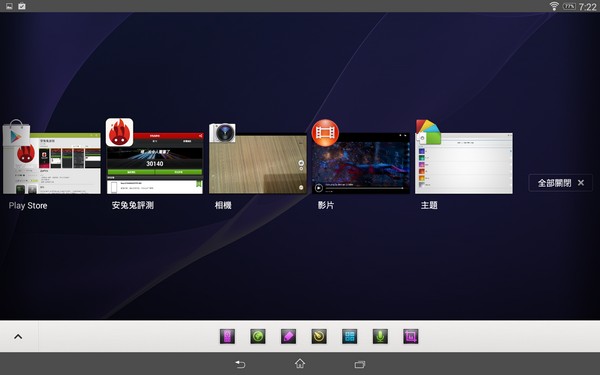This screenshot has width=600, height=375.
Task: Go to the Home screen
Action: pos(300,364)
